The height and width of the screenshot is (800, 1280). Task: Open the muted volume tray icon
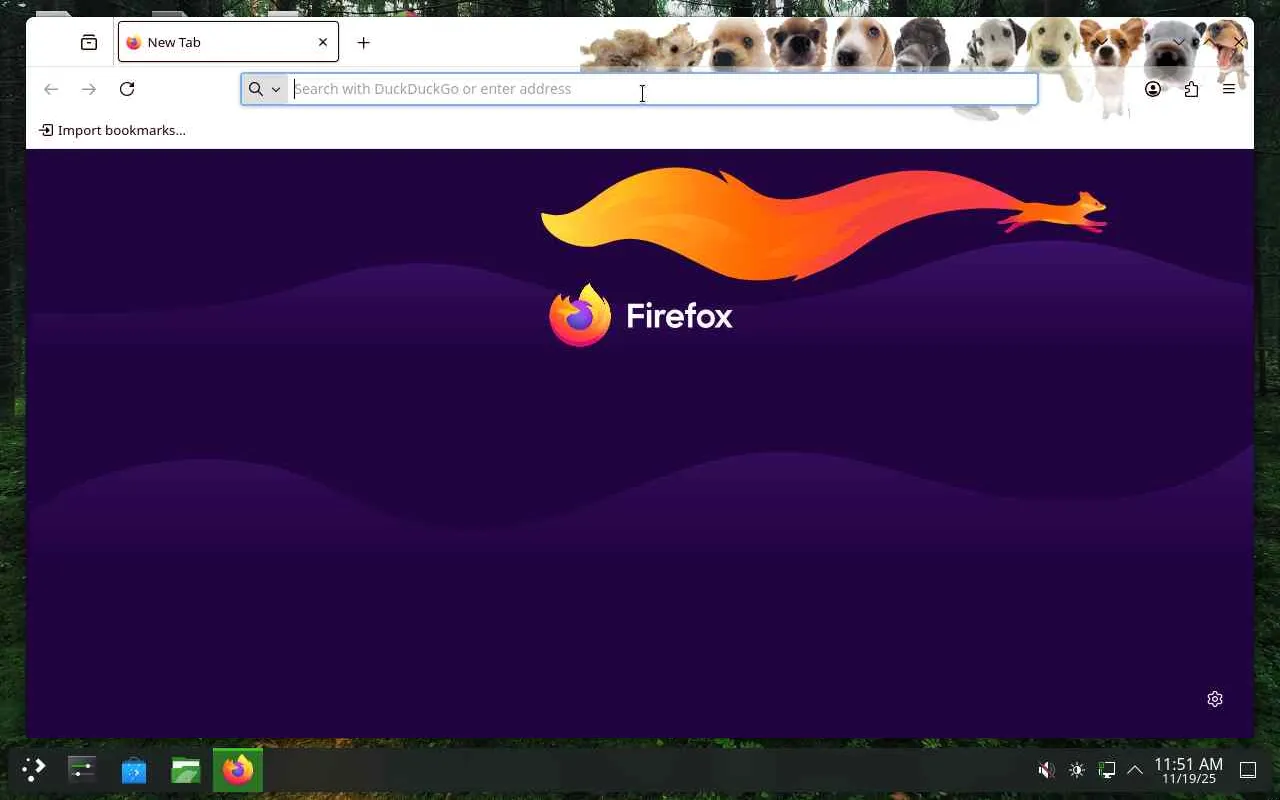(1046, 770)
